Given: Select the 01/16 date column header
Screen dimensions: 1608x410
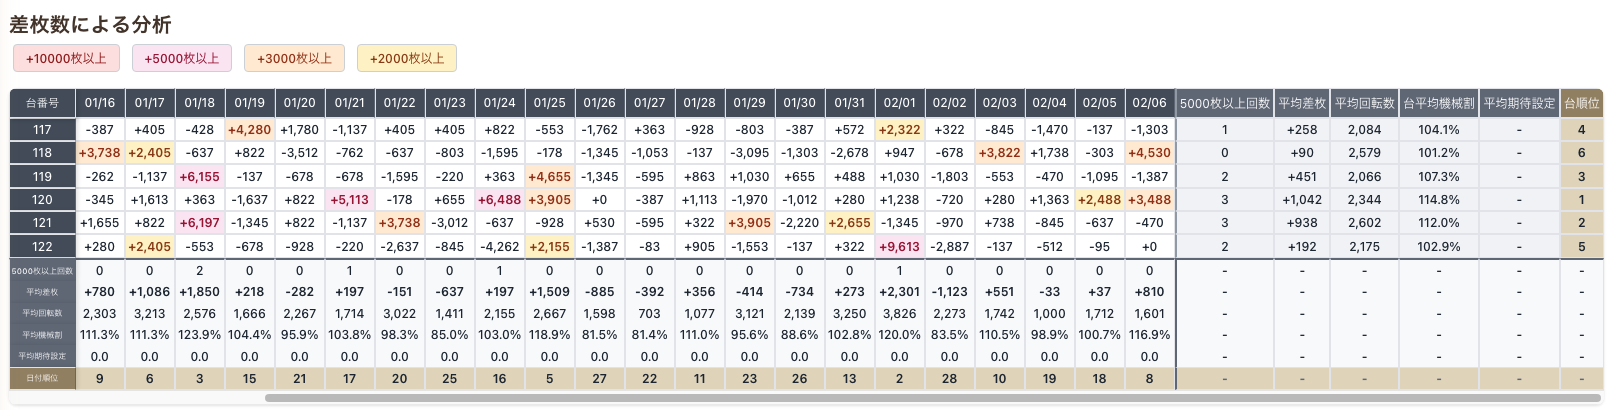Looking at the screenshot, I should [100, 103].
